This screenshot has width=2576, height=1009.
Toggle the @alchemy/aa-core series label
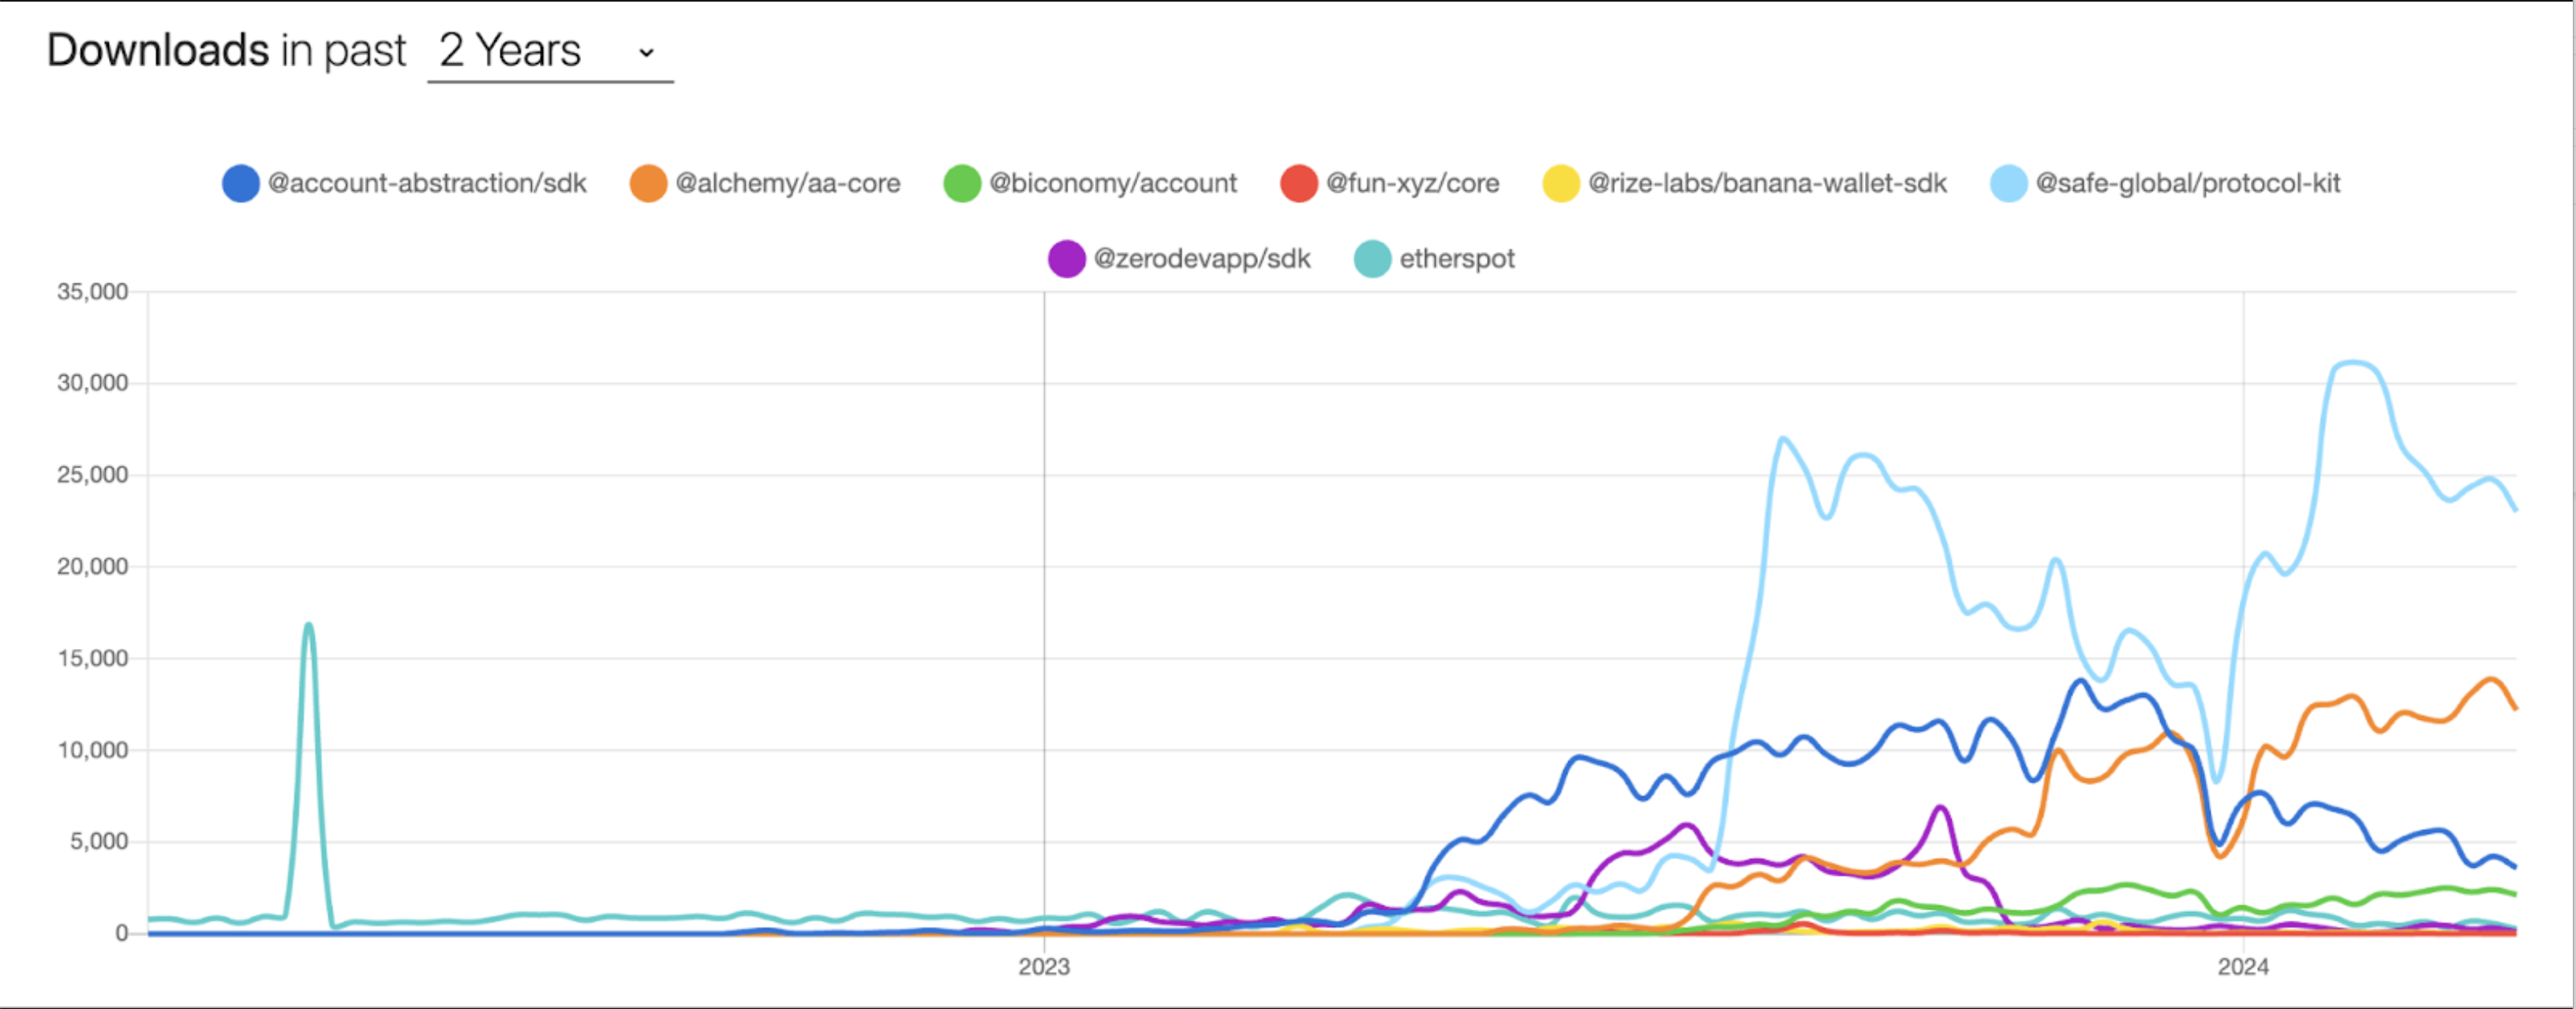click(x=788, y=184)
